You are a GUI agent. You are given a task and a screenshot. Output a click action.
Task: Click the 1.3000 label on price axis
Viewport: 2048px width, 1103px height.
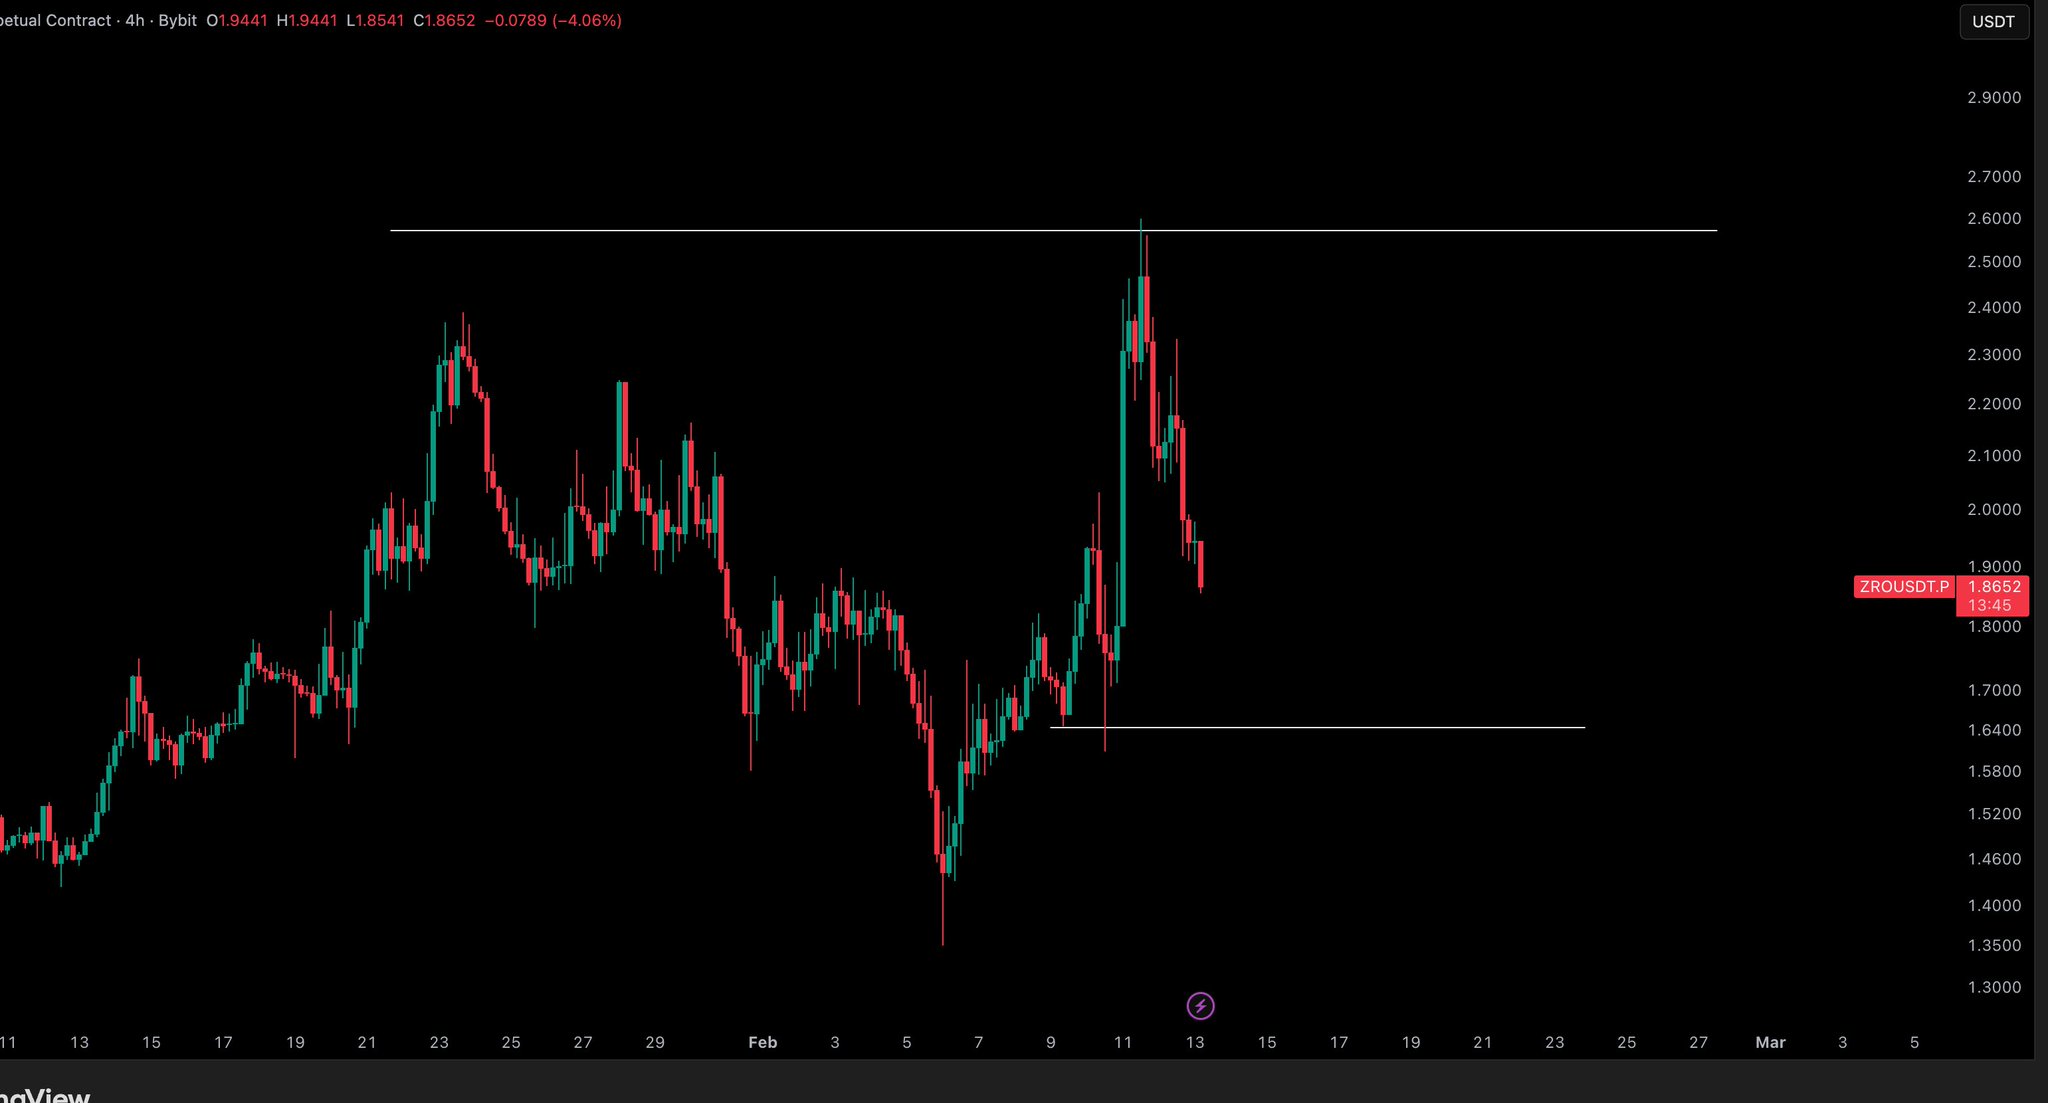[x=1993, y=988]
